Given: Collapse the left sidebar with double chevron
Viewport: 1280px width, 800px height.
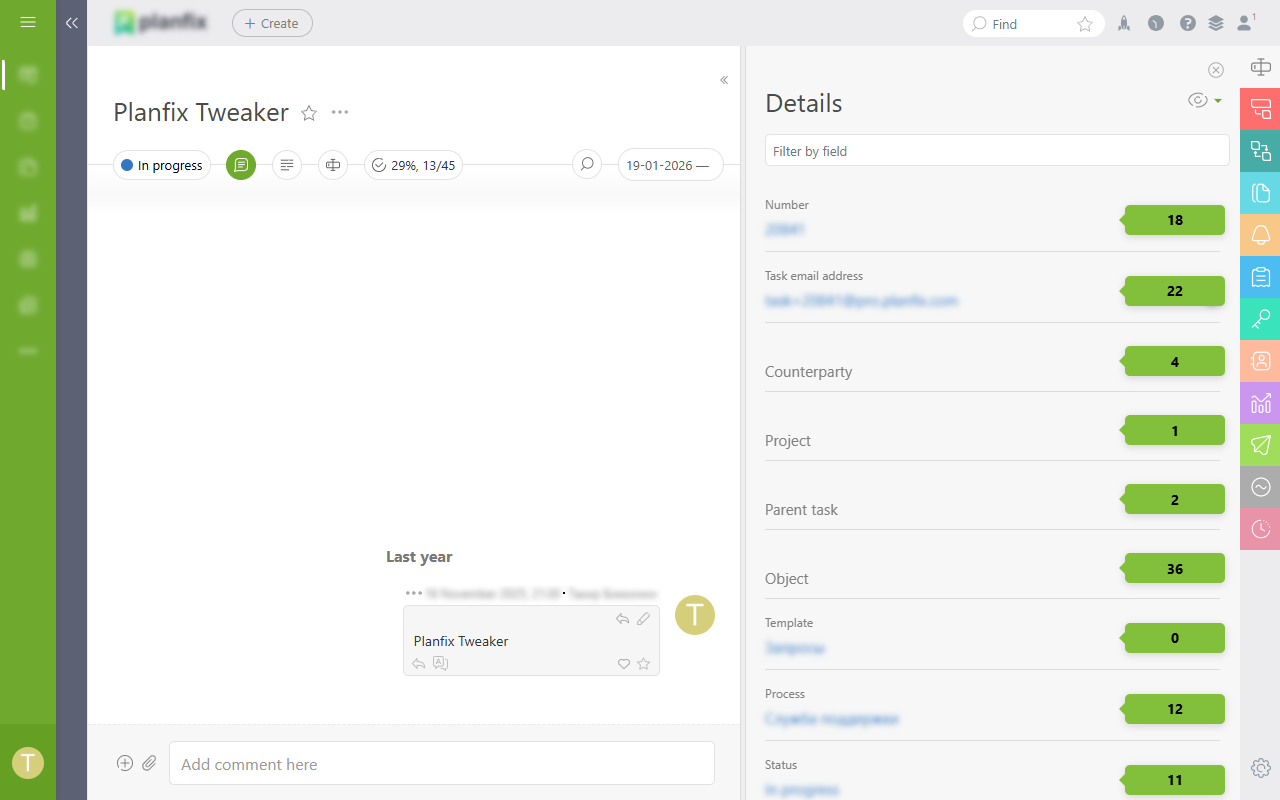Looking at the screenshot, I should pos(72,22).
